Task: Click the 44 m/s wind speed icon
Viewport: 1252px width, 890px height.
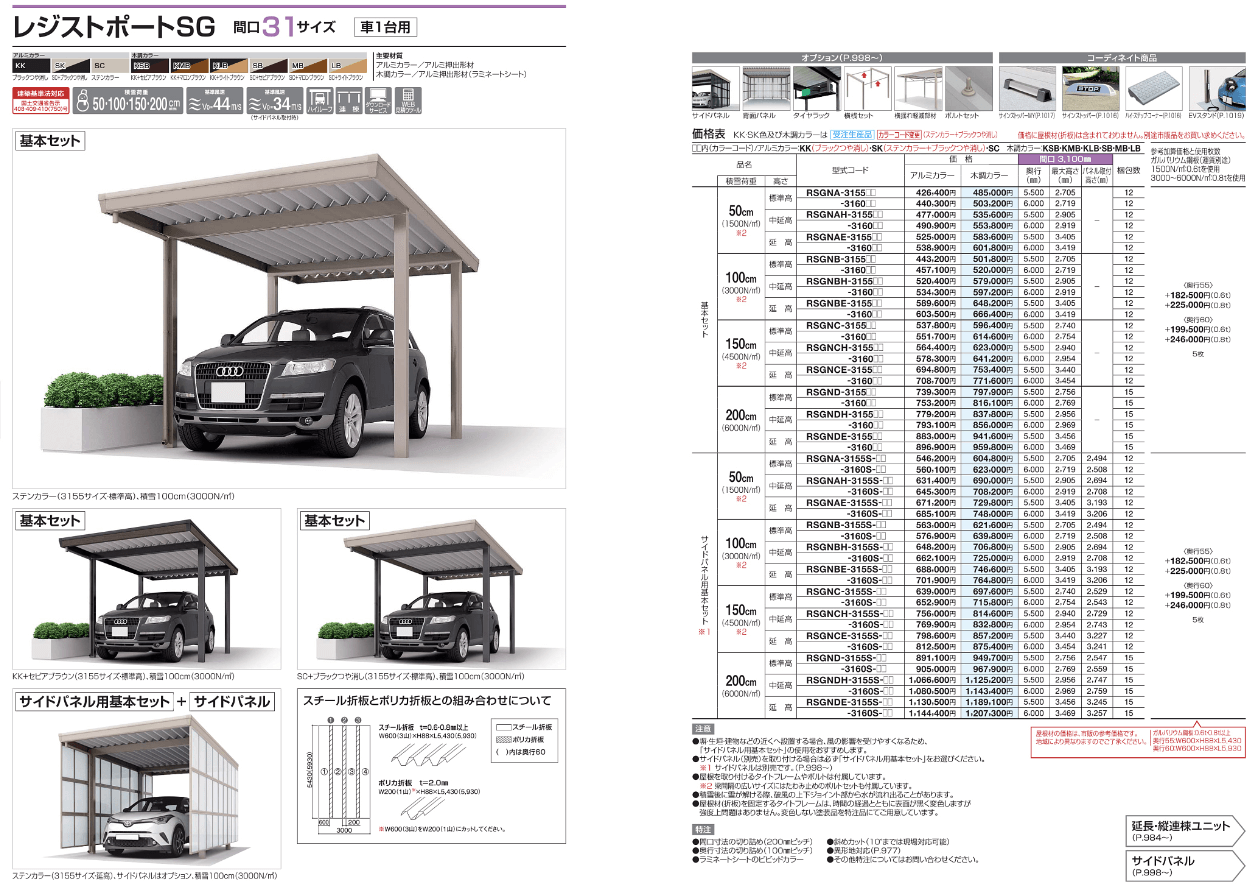Action: 216,100
